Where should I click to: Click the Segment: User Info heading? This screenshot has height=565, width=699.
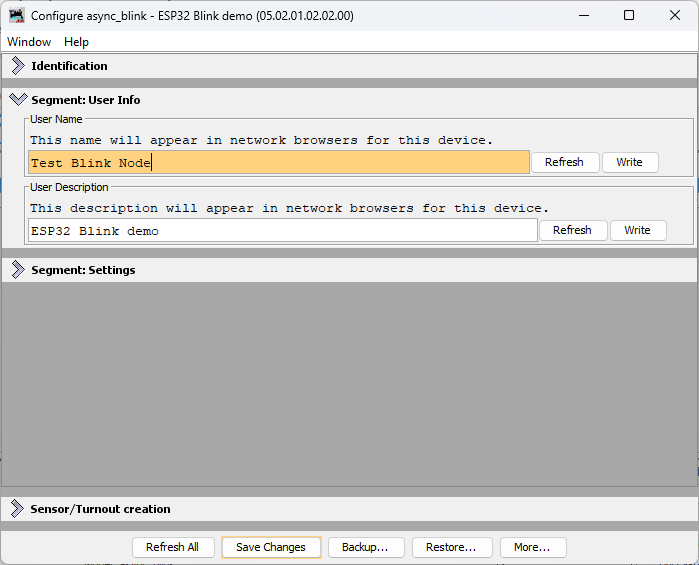click(x=86, y=100)
